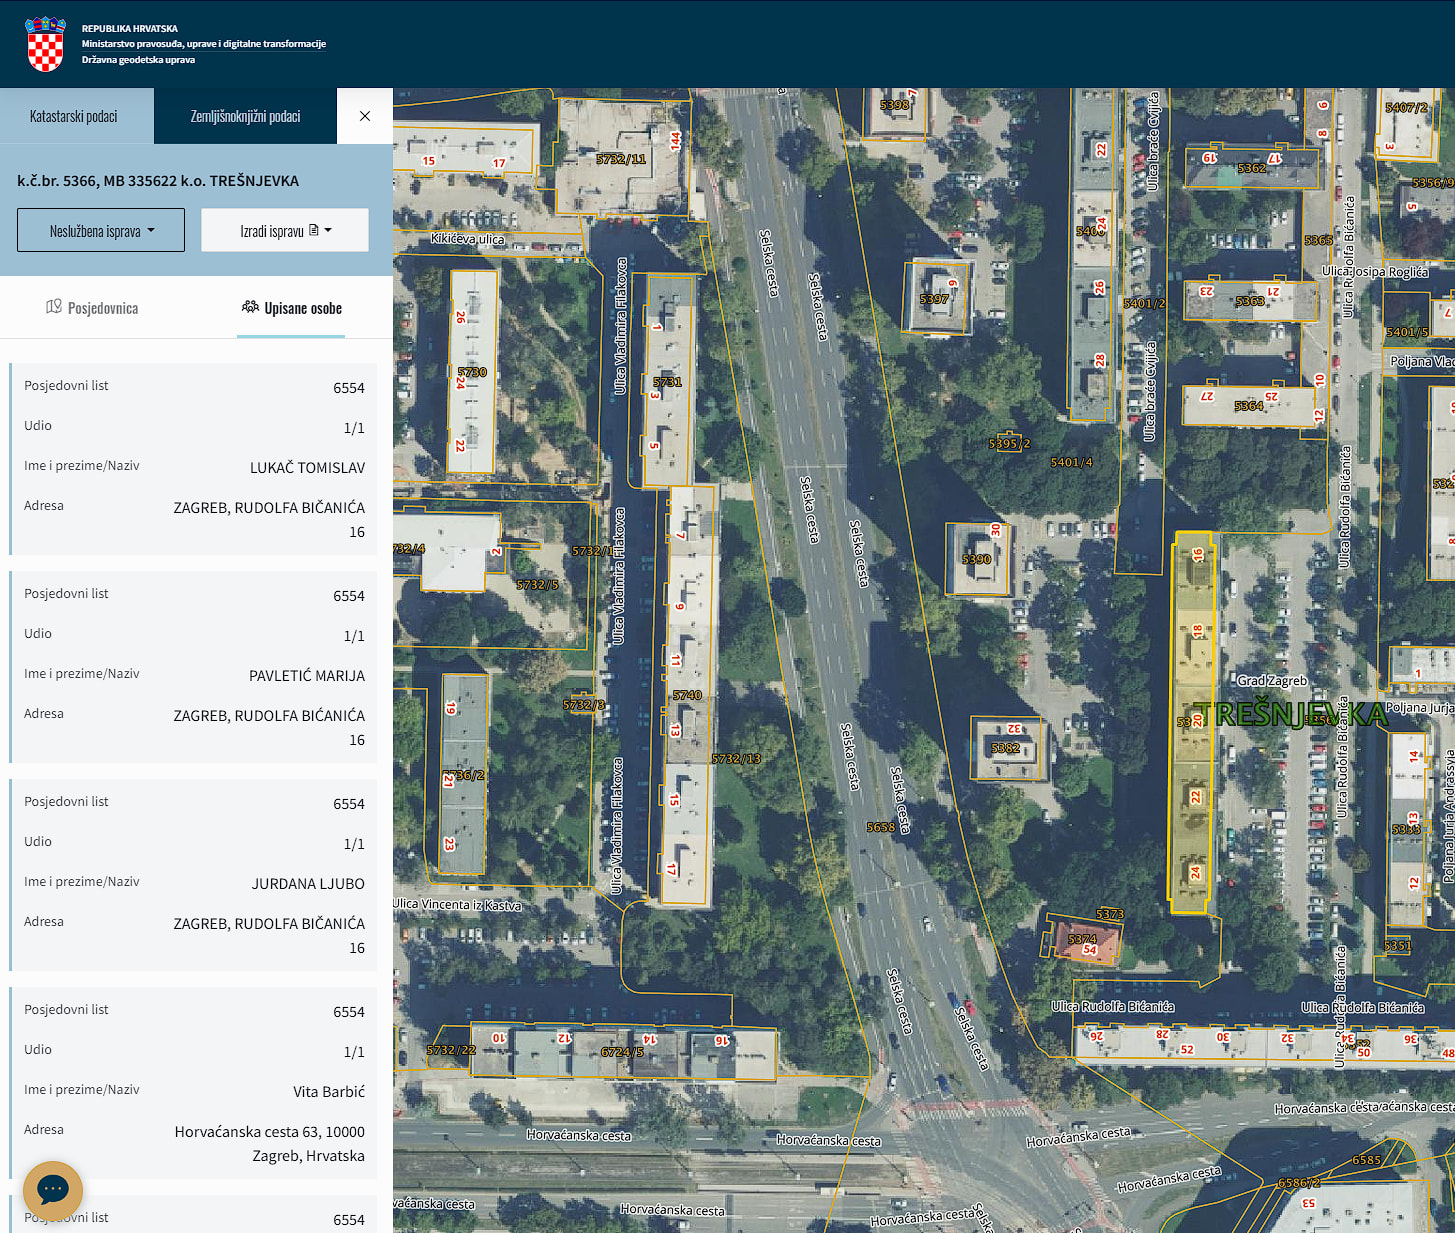Click the people icon beside Upisane osobe
Image resolution: width=1455 pixels, height=1233 pixels.
[x=250, y=307]
